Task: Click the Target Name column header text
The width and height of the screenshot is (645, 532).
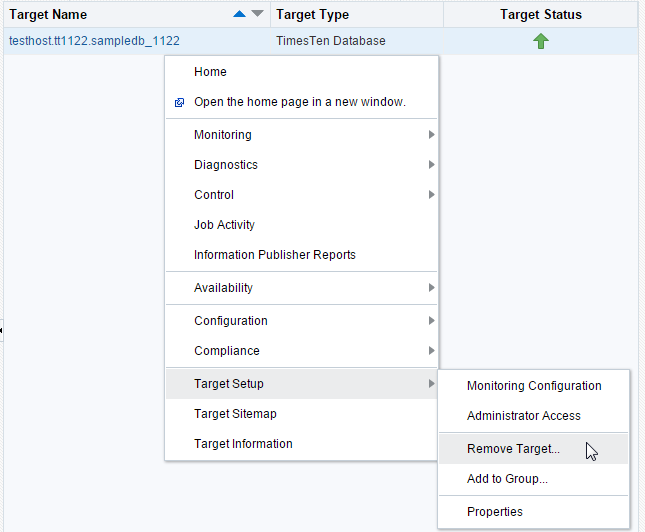Action: coord(48,15)
